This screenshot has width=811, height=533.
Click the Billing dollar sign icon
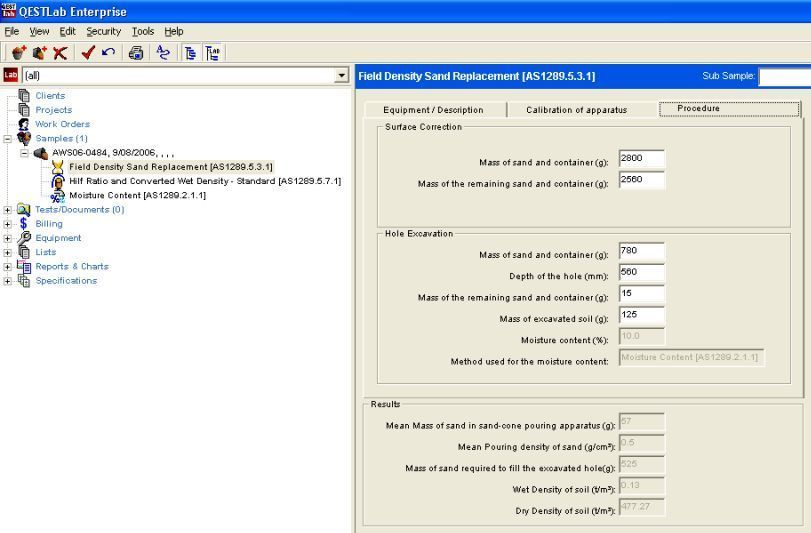24,224
